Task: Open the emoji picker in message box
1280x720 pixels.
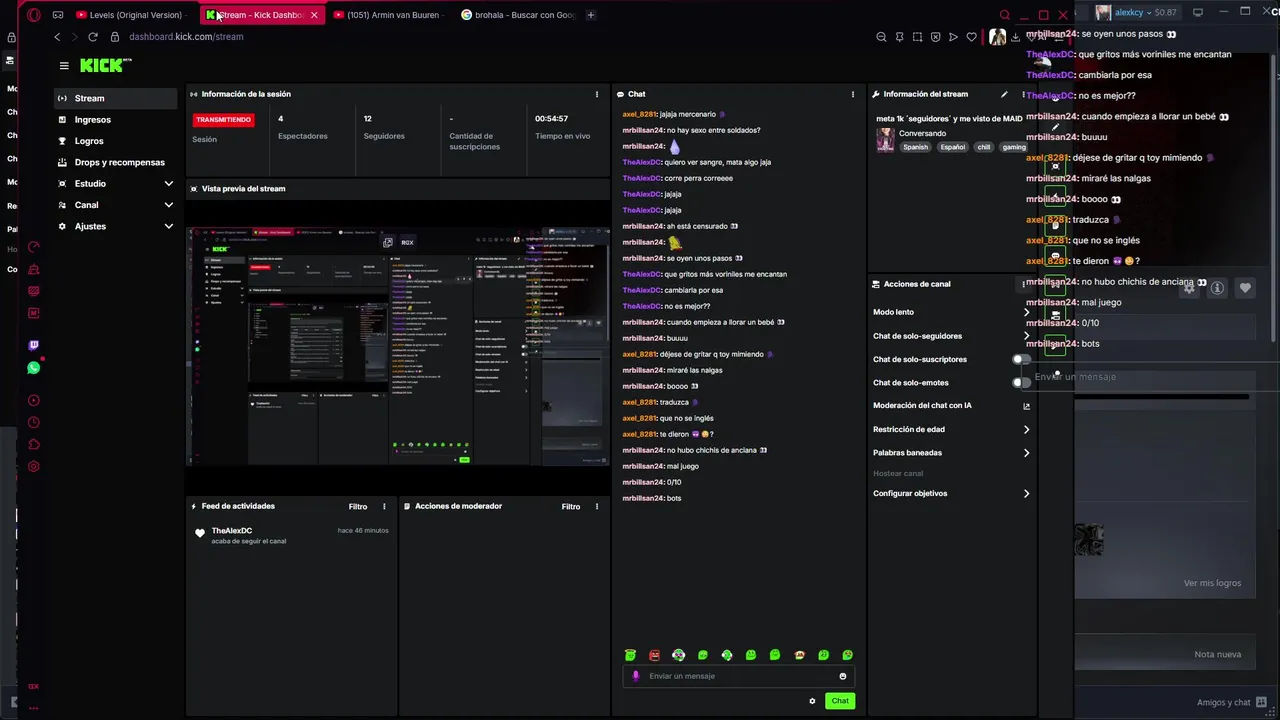Action: pyautogui.click(x=842, y=676)
